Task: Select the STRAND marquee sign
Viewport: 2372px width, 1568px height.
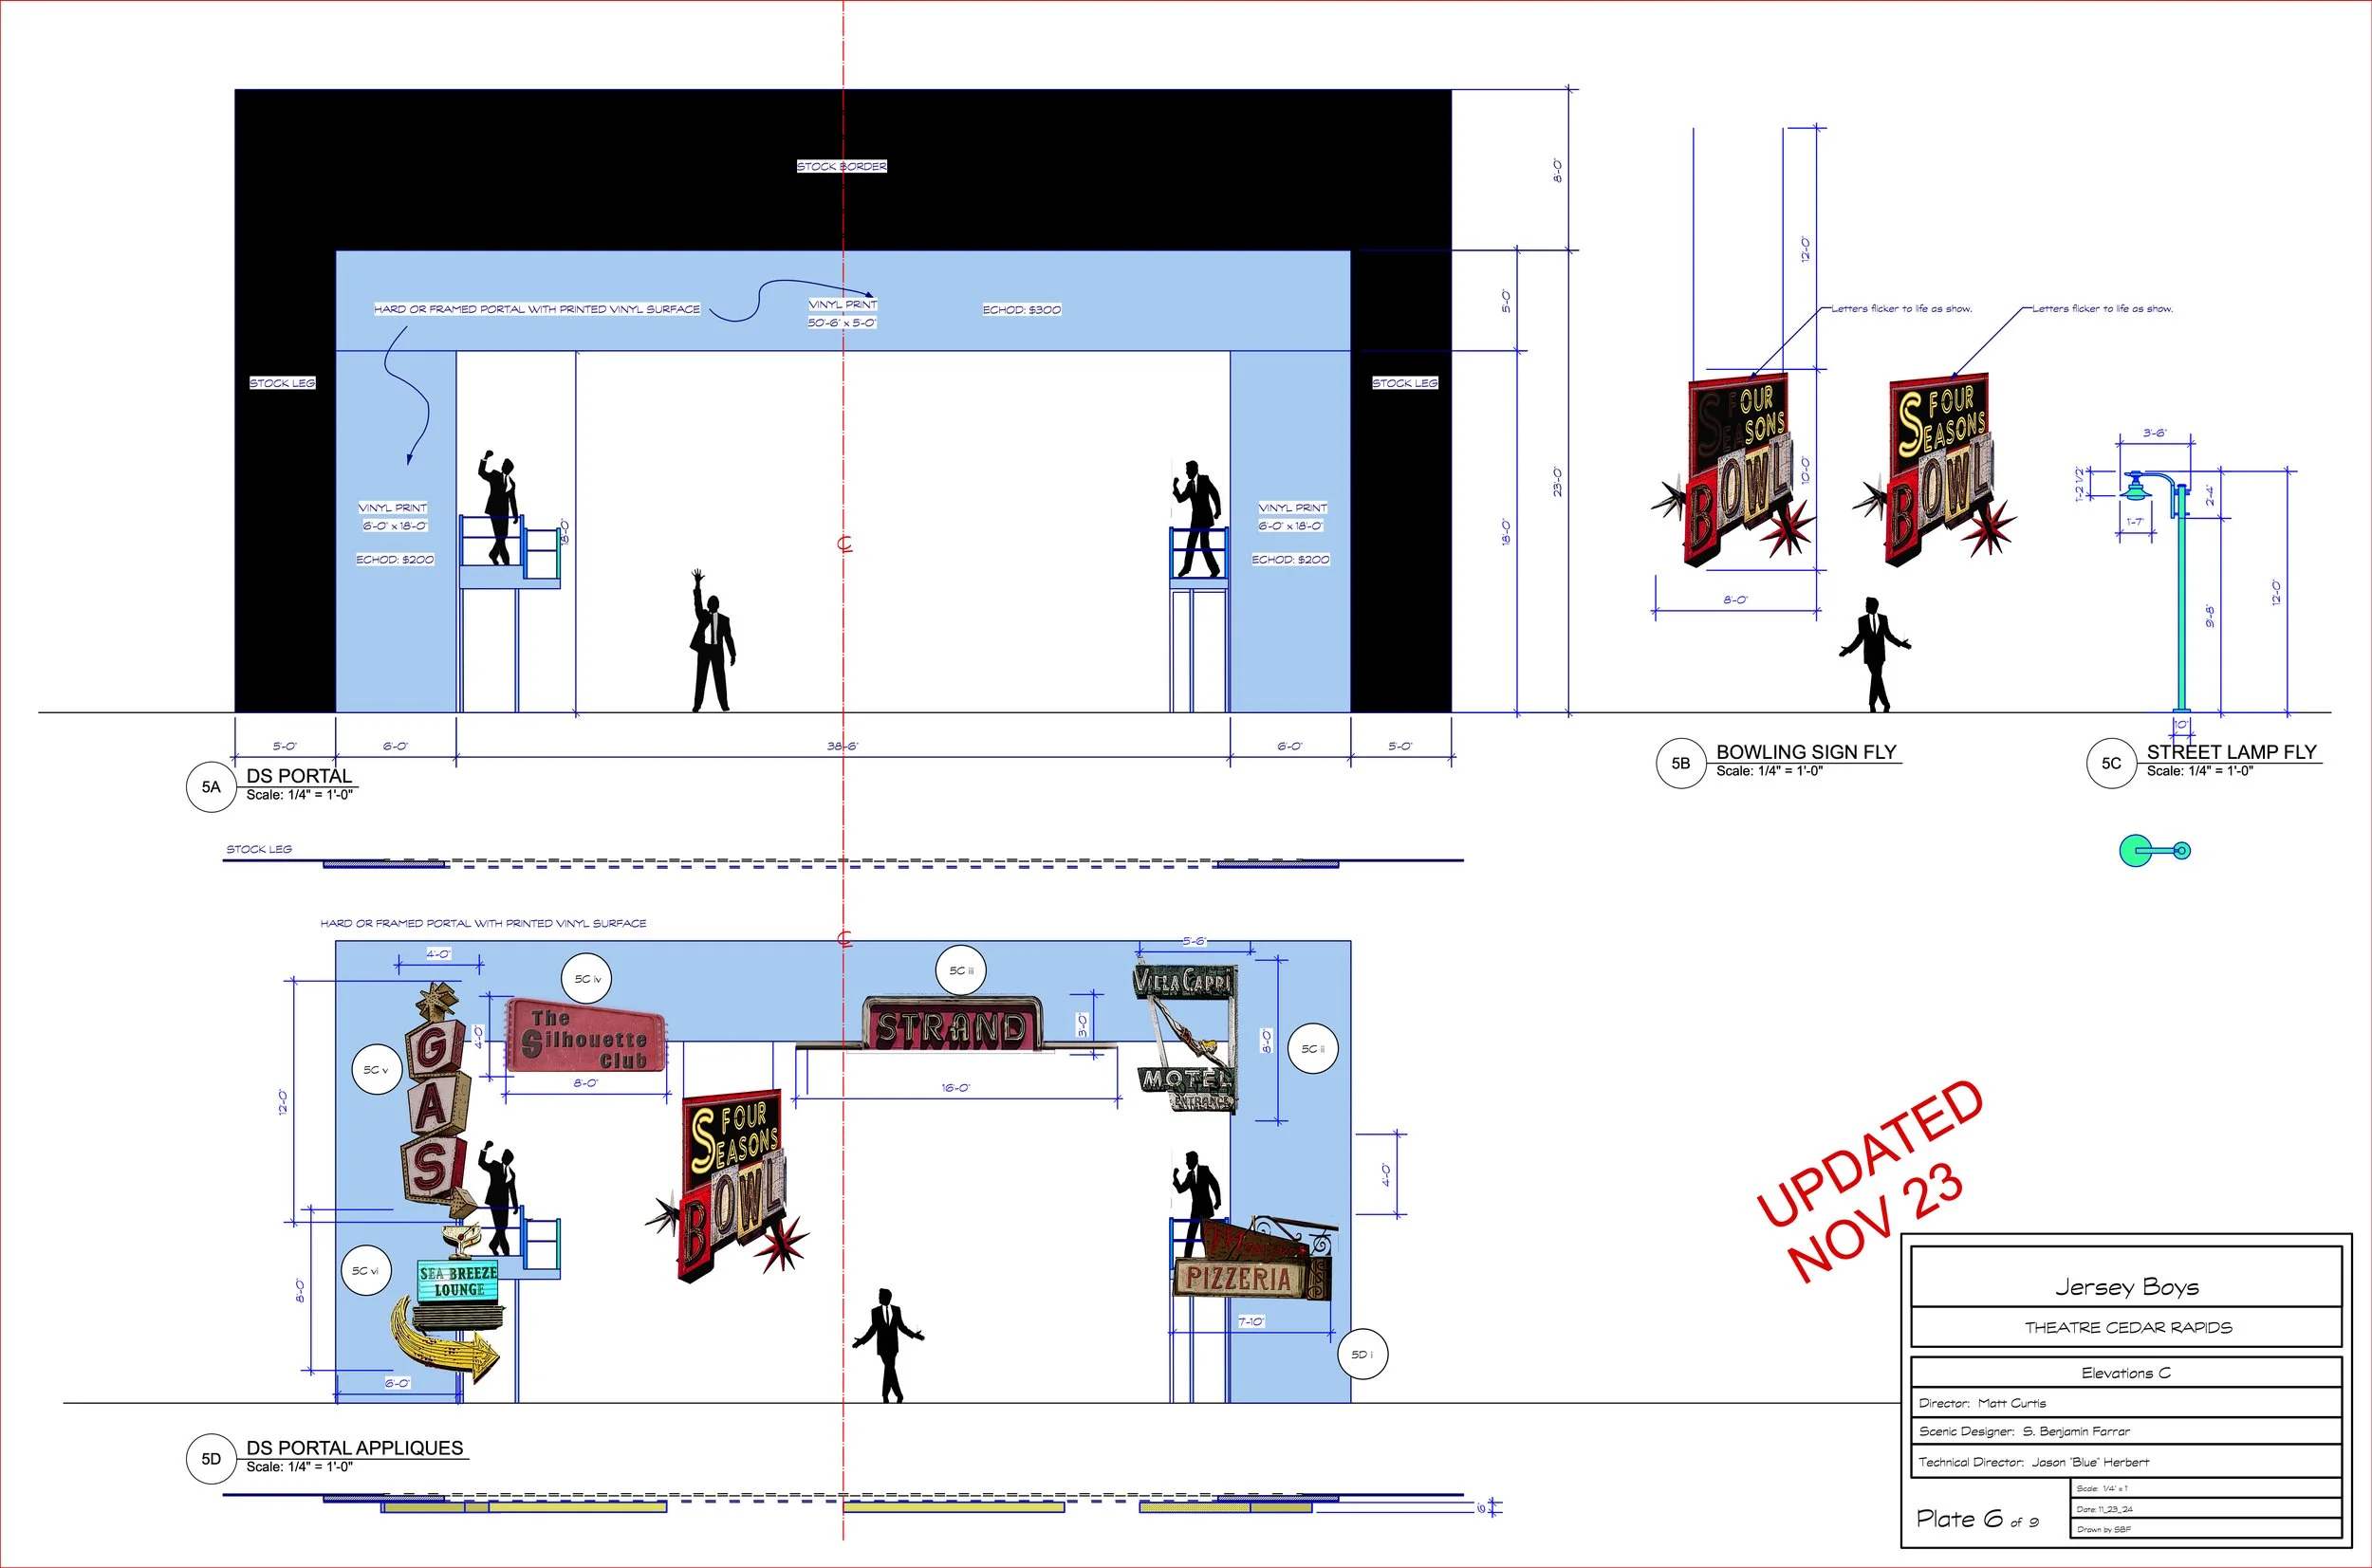Action: (951, 1024)
